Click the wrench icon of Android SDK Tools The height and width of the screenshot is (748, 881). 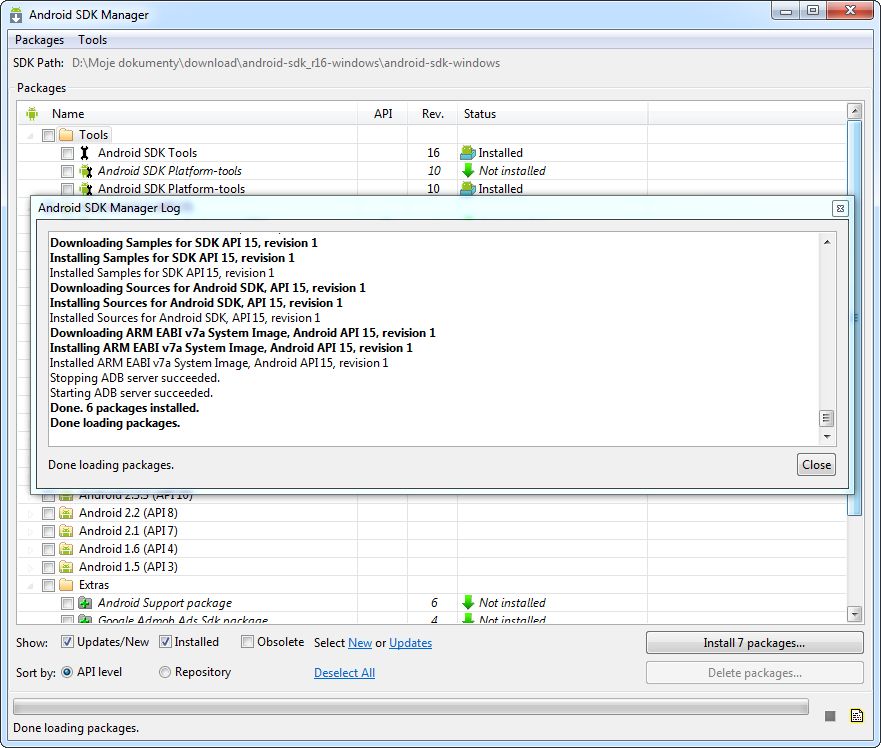click(x=85, y=153)
